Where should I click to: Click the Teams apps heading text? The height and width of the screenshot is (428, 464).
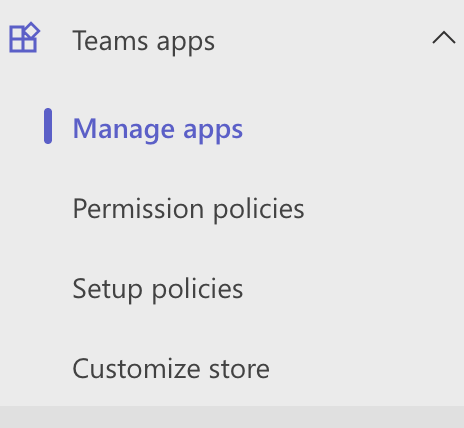tap(144, 41)
